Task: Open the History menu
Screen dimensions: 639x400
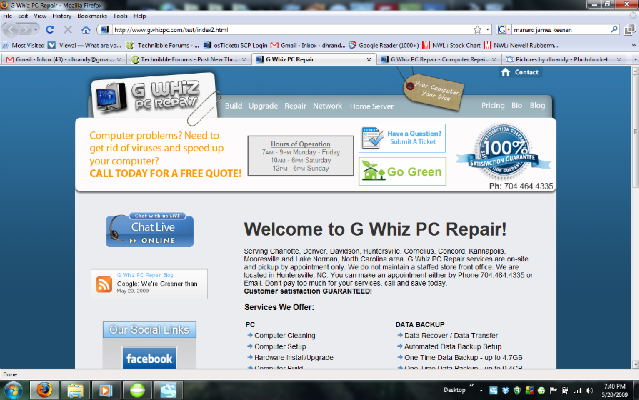Action: [x=62, y=16]
